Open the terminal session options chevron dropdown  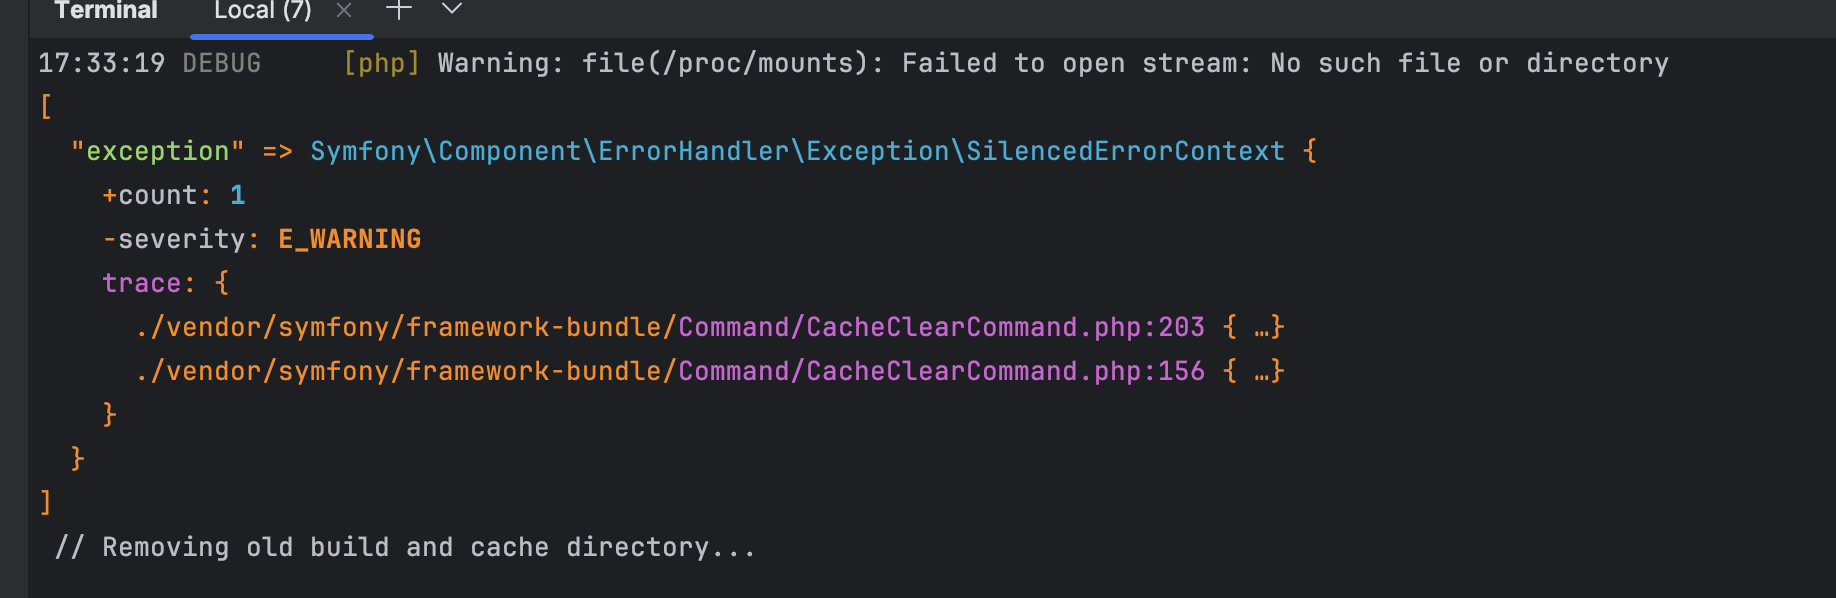pyautogui.click(x=452, y=9)
